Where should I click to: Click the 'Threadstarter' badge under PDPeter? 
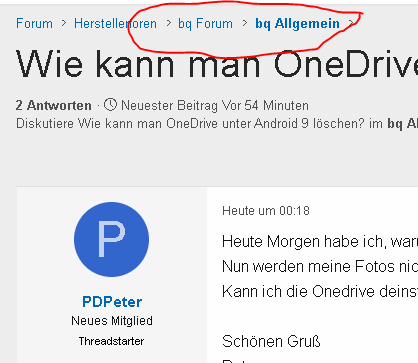pos(111,341)
